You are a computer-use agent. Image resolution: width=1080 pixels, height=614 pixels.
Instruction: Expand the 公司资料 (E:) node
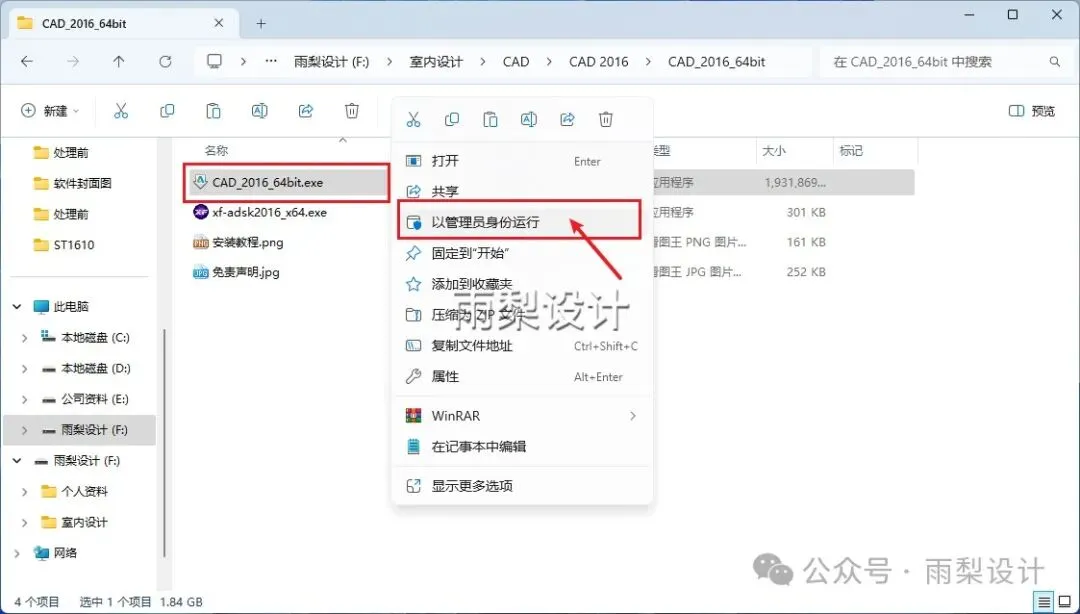[x=25, y=399]
